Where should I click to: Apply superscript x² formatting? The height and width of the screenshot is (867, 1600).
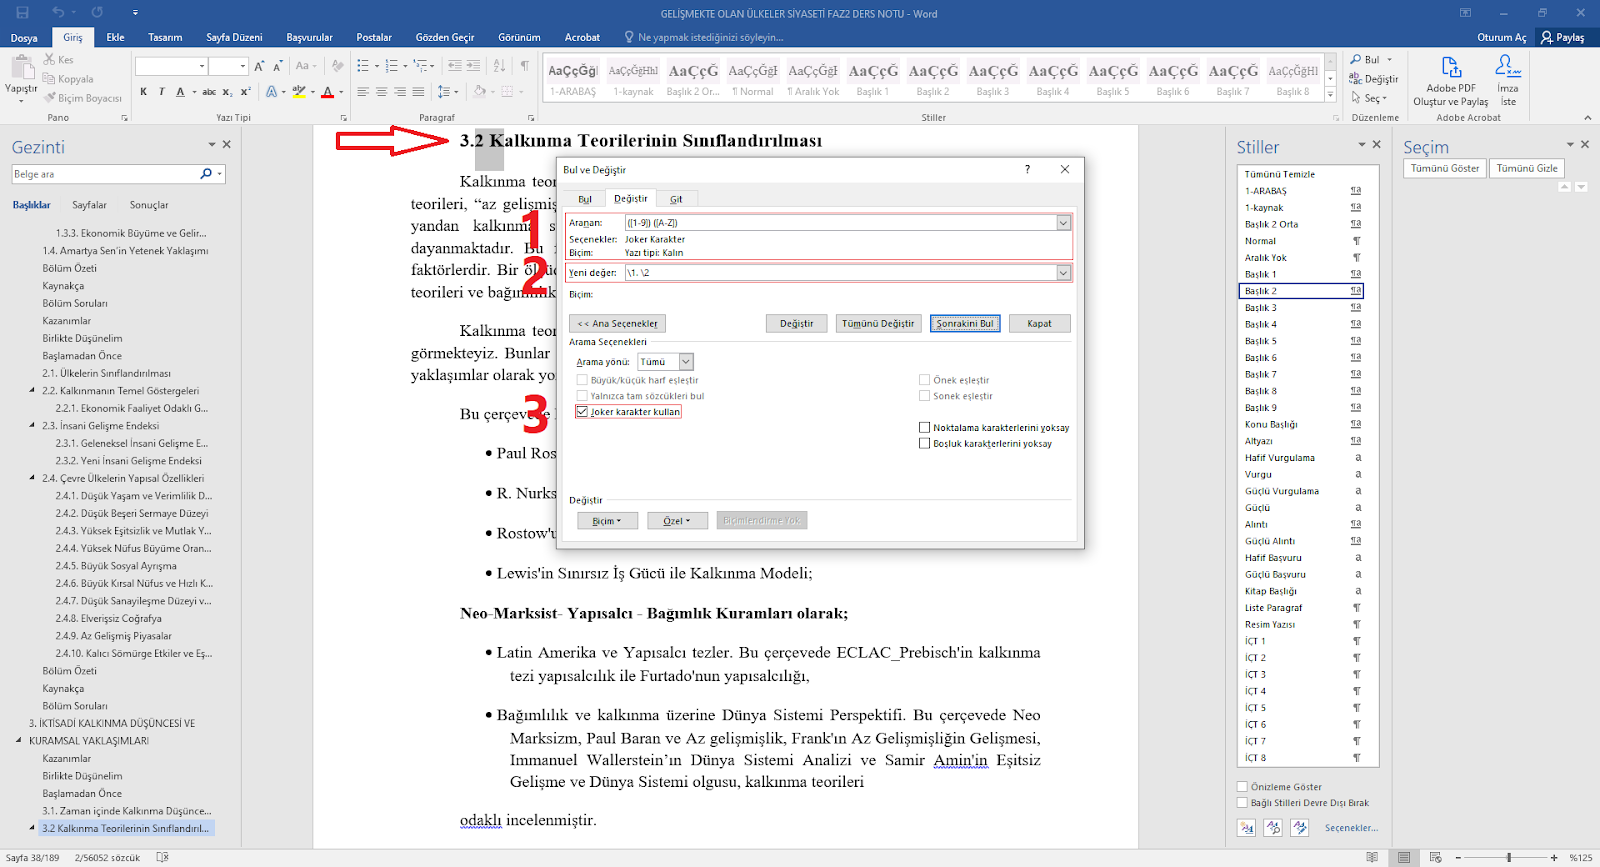pyautogui.click(x=245, y=92)
